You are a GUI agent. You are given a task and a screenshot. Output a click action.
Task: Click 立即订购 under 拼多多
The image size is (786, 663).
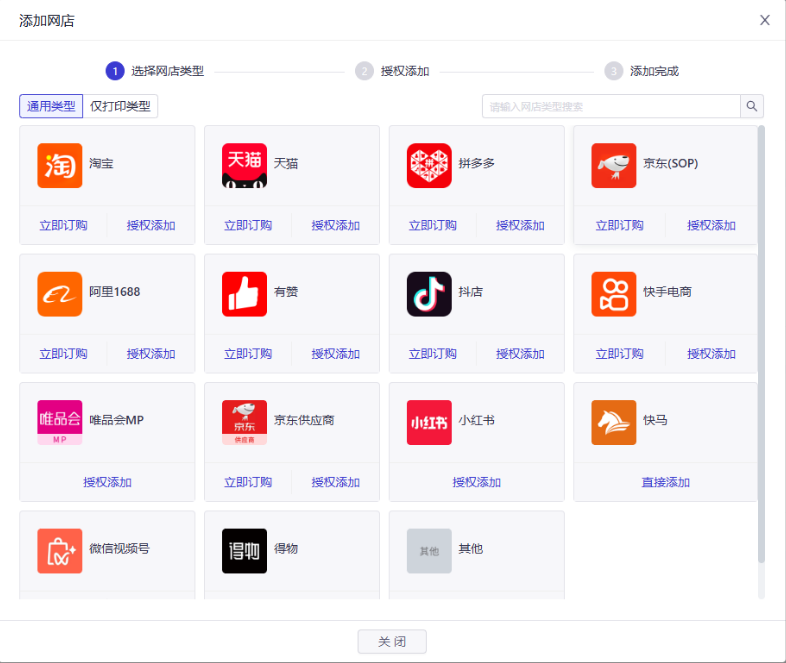click(433, 226)
